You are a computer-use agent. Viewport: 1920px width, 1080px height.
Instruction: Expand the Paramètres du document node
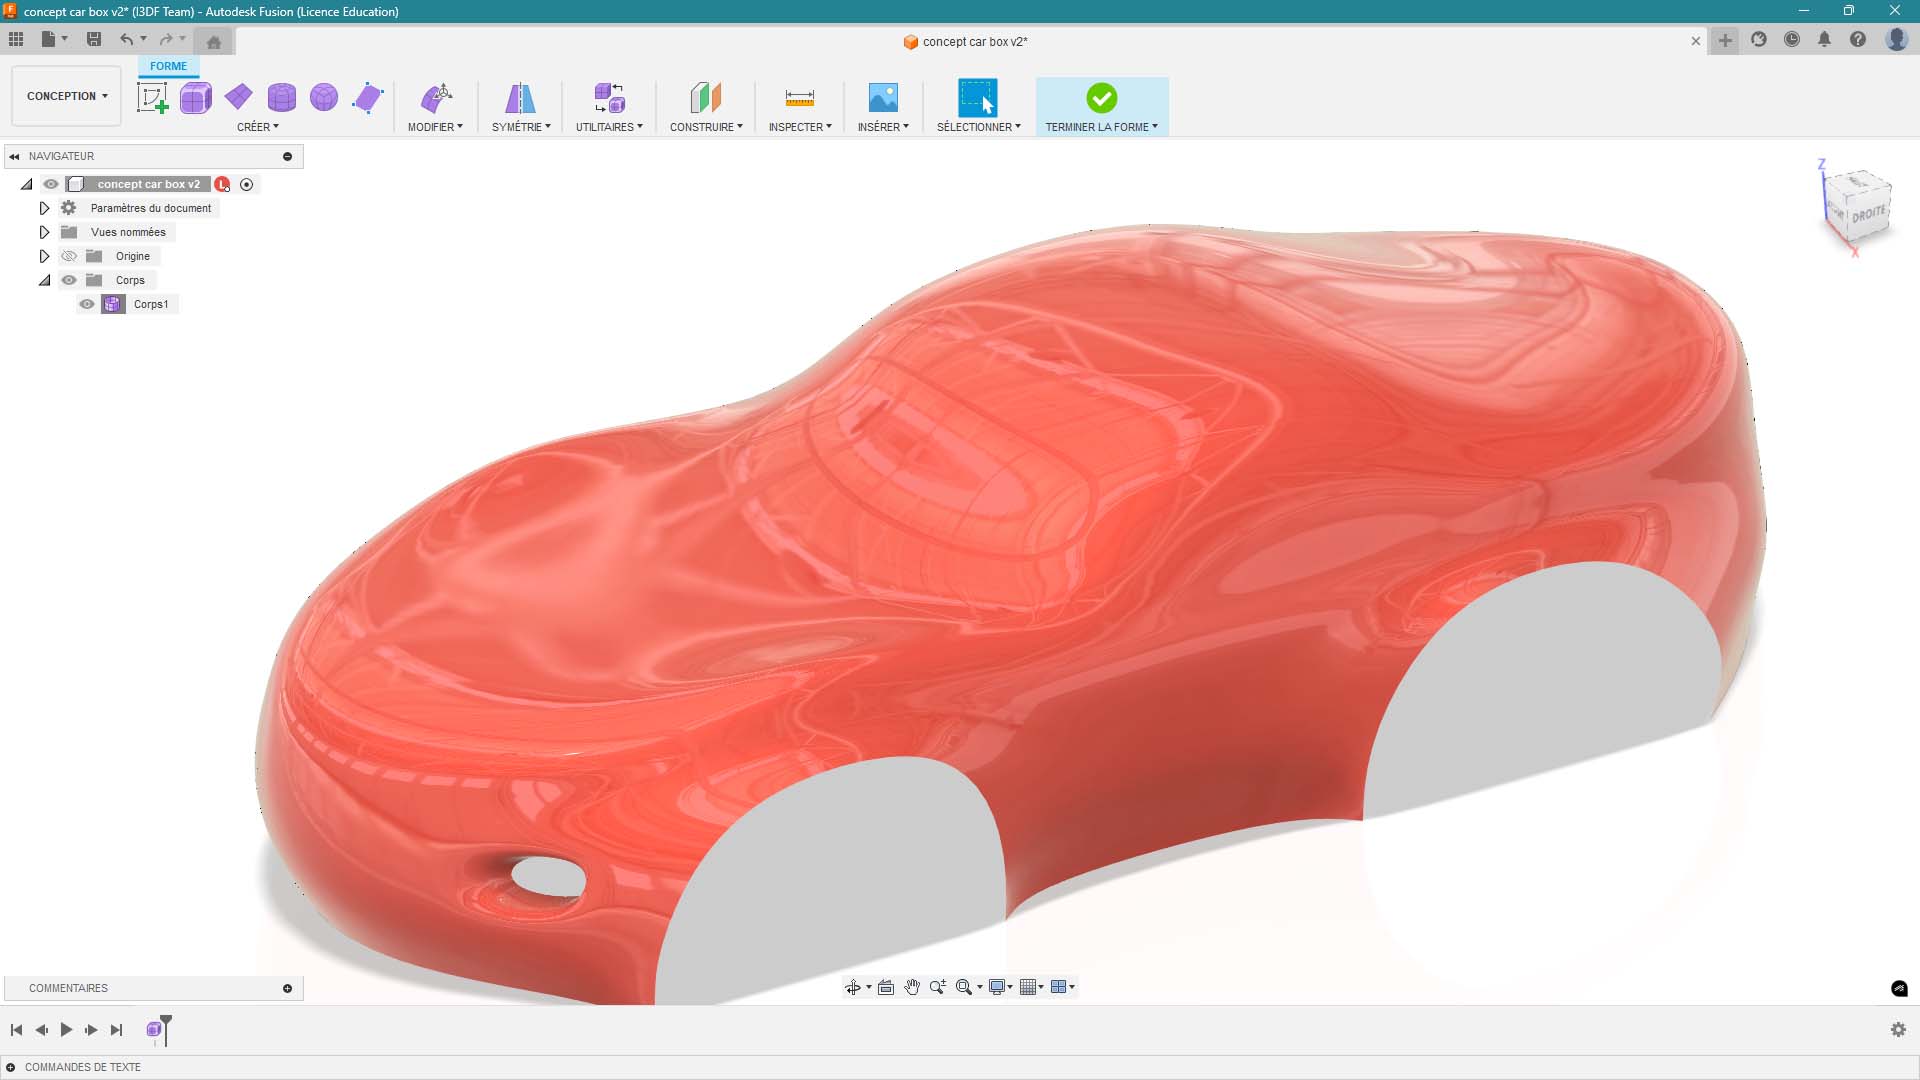click(44, 208)
